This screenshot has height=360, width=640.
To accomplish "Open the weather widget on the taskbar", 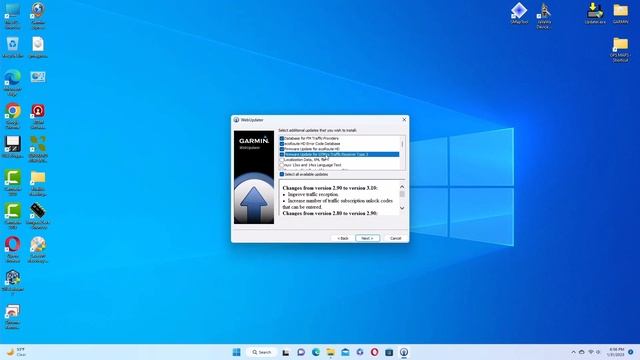I will 16,352.
